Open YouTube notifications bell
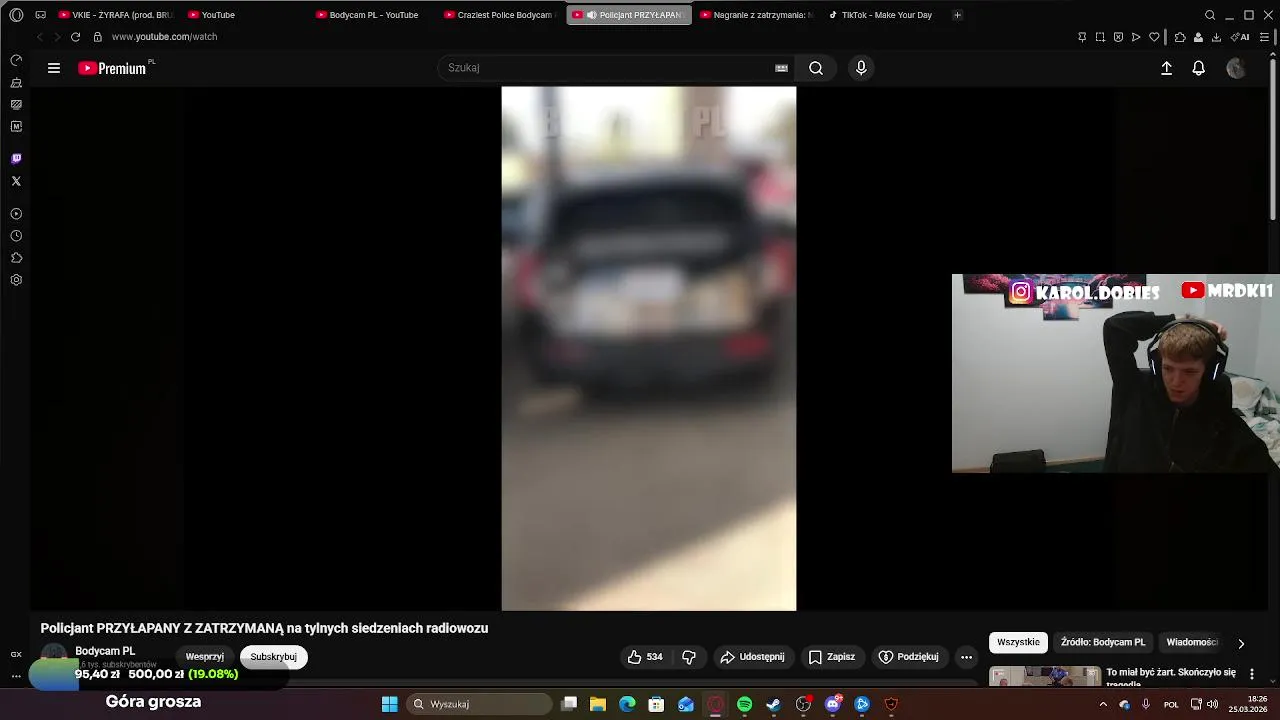 click(1198, 68)
